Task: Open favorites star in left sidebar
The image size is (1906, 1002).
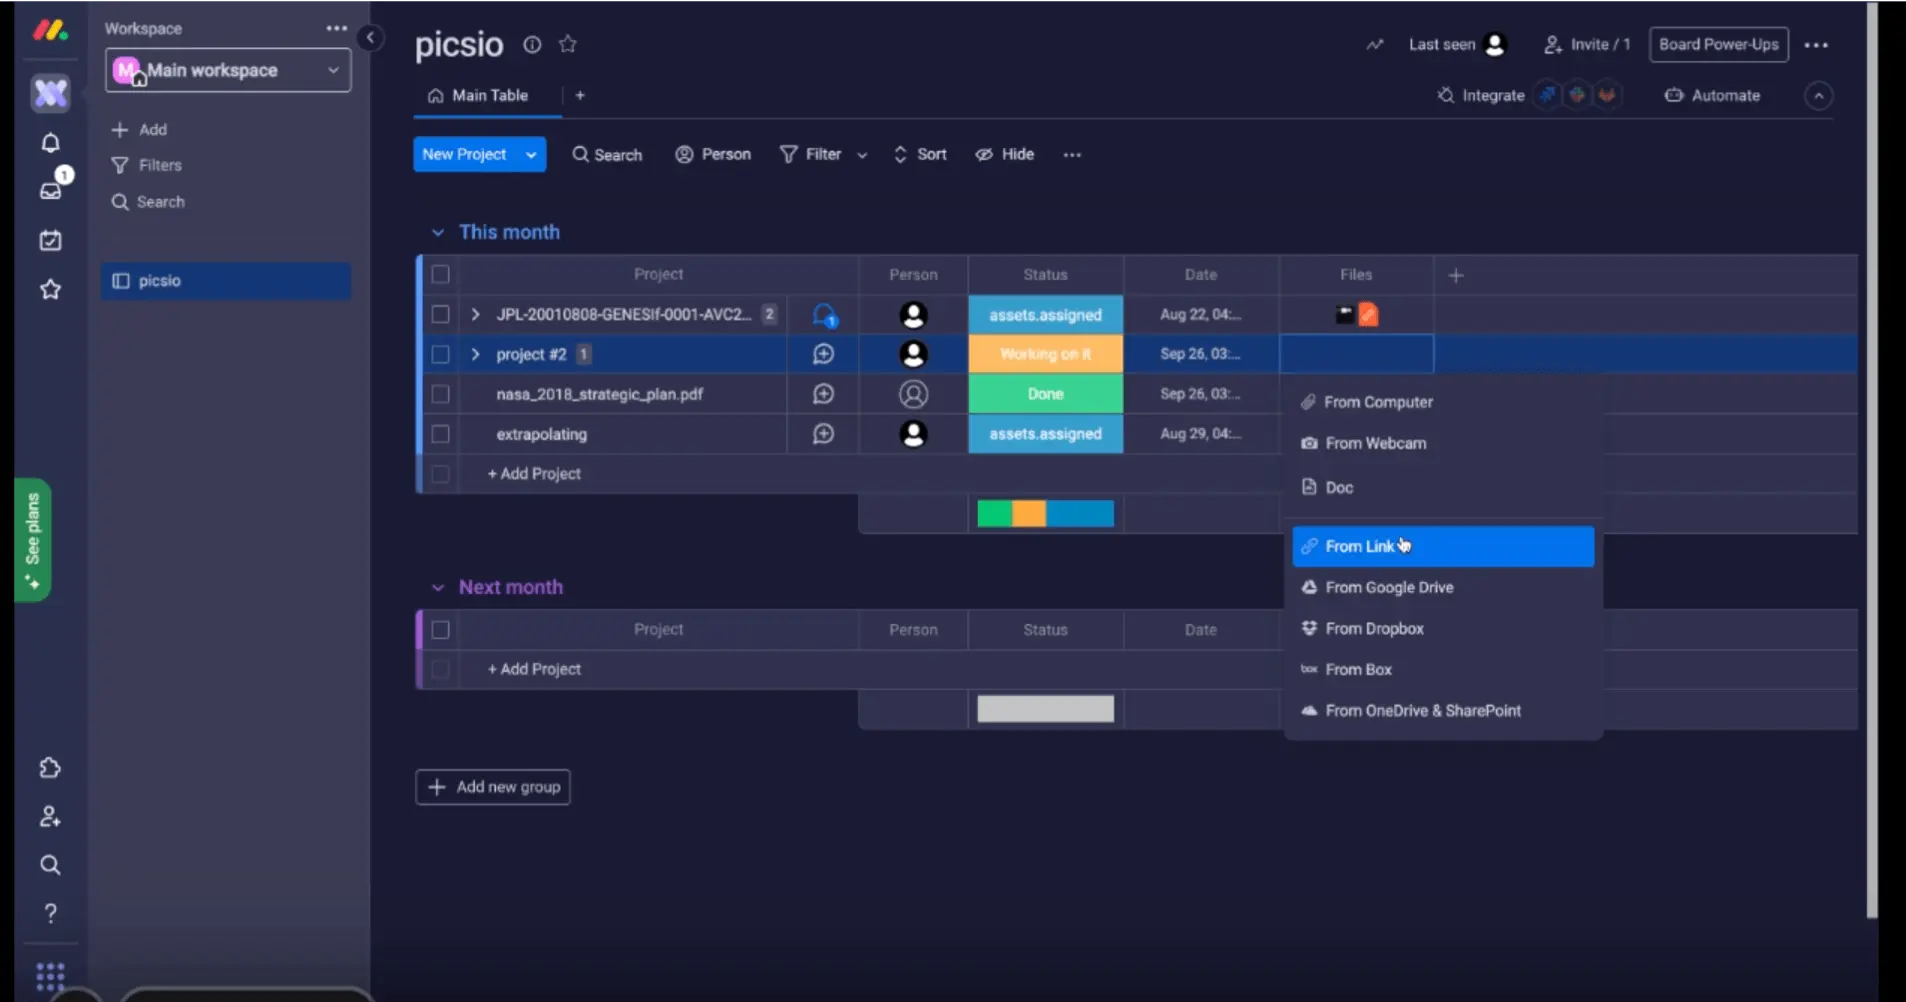Action: click(x=50, y=290)
